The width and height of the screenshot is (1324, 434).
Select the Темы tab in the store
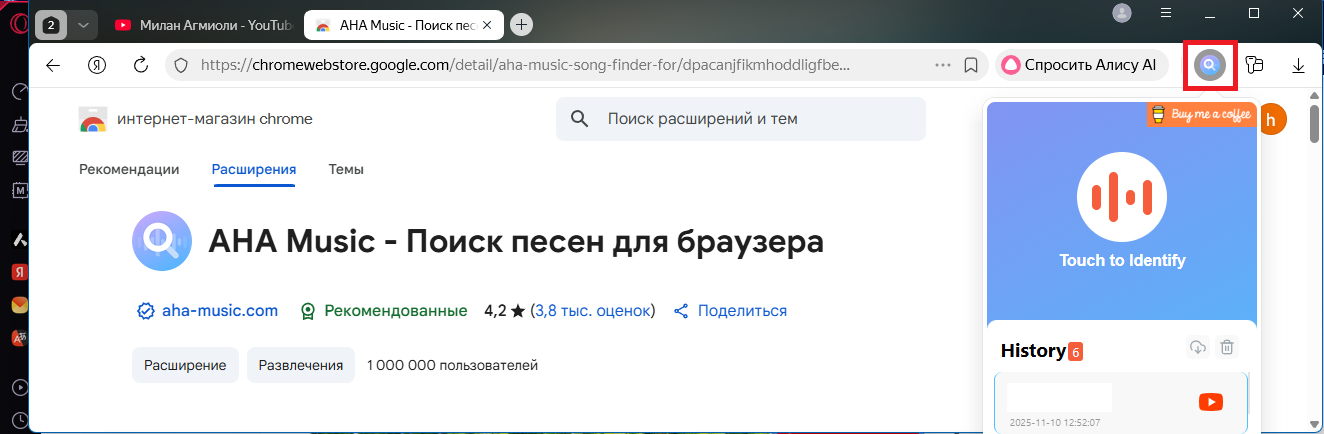click(346, 170)
